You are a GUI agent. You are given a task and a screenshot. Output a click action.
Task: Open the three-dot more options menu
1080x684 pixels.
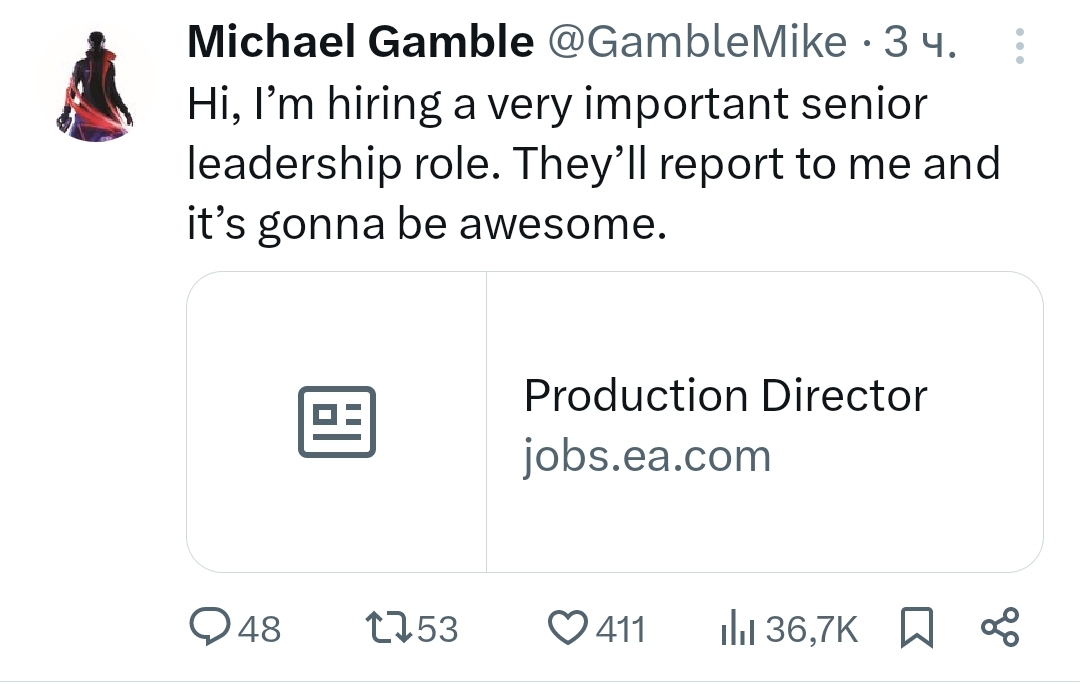pyautogui.click(x=1019, y=46)
